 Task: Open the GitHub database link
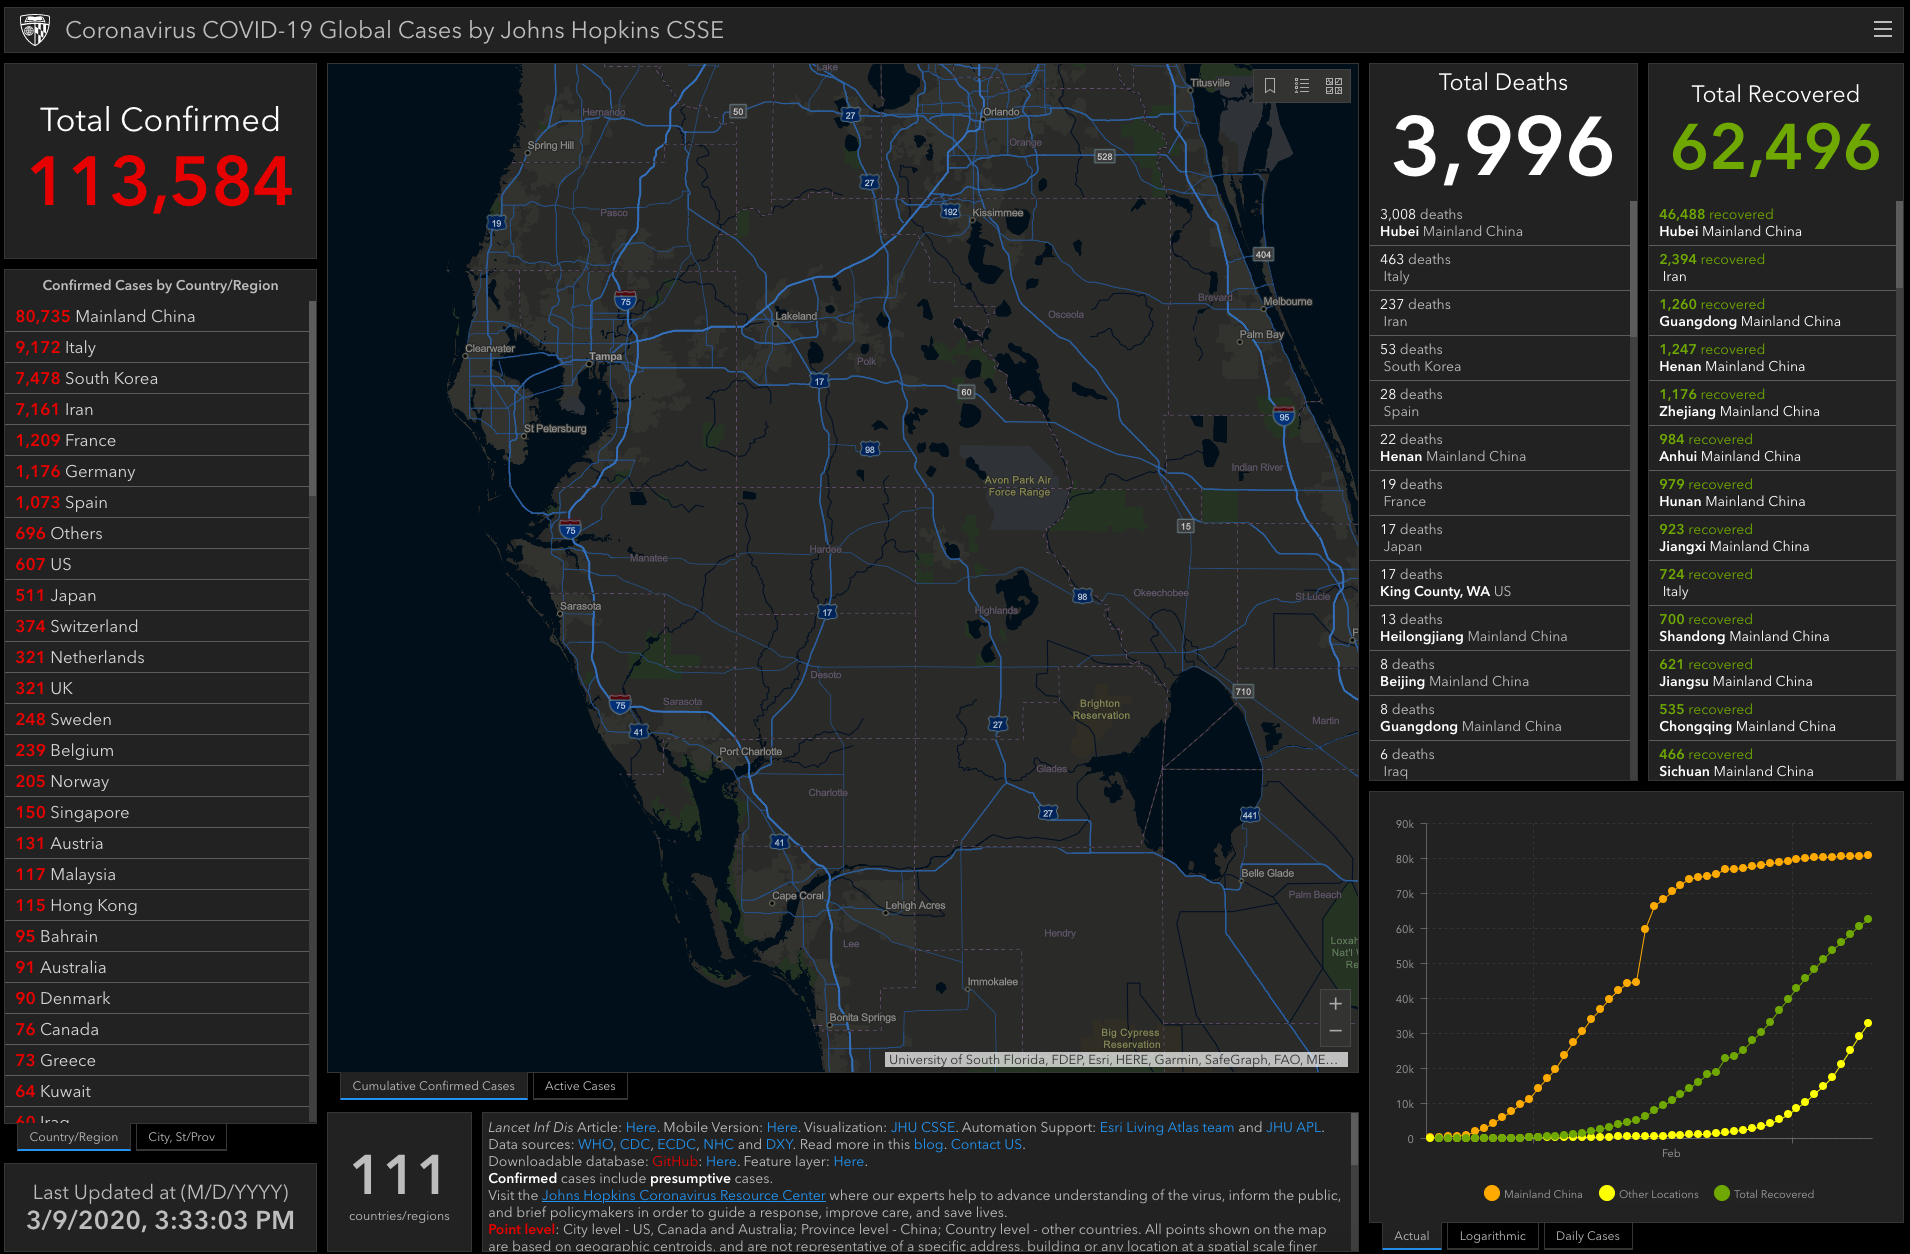pos(675,1161)
